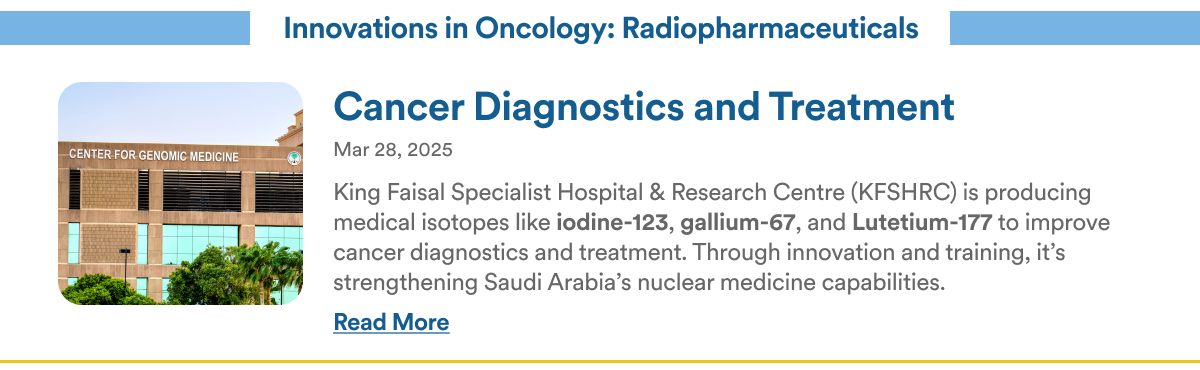The image size is (1200, 370).
Task: Click the Cancer Diagnostics and Treatment headline
Action: coord(644,105)
